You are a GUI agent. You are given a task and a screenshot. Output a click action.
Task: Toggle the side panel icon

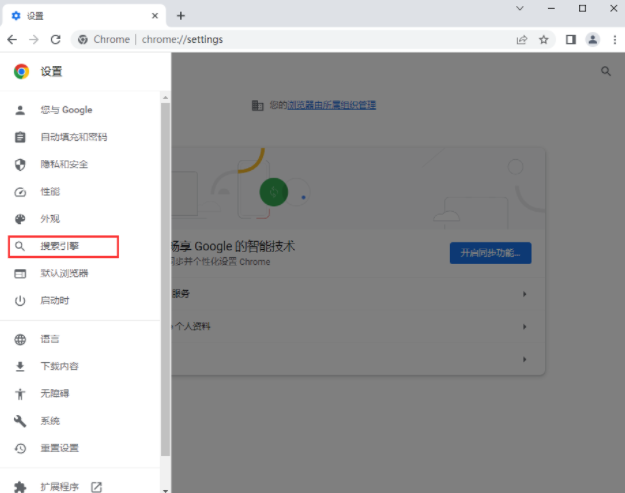click(x=571, y=39)
